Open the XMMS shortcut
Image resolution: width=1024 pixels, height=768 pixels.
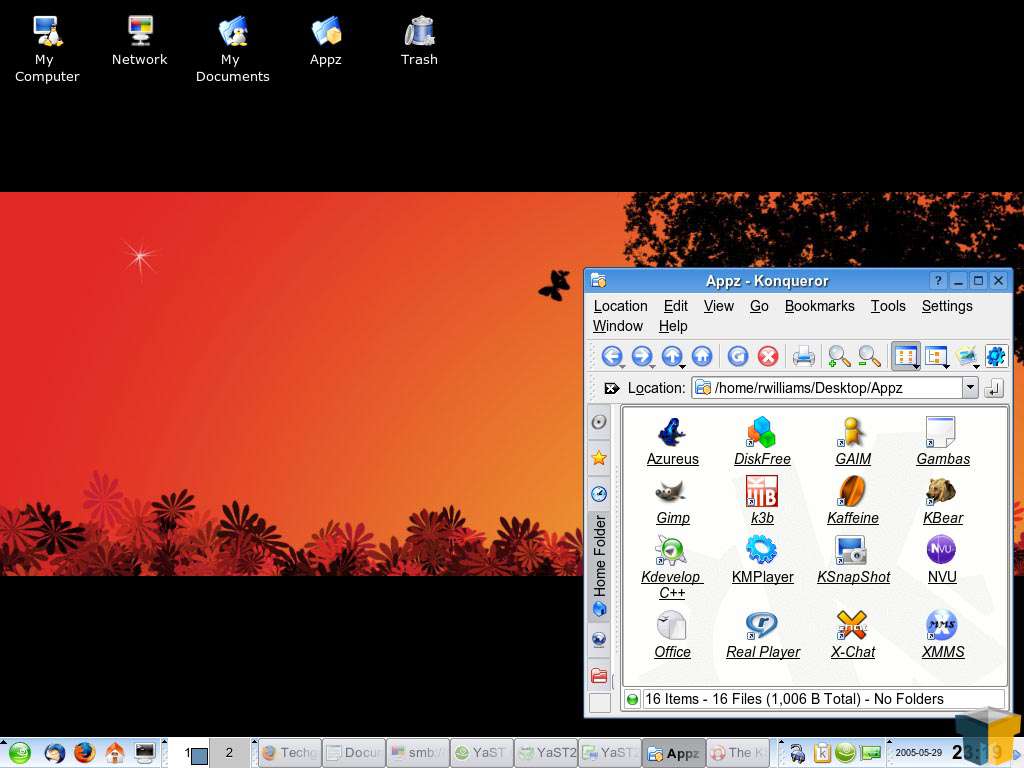(942, 635)
